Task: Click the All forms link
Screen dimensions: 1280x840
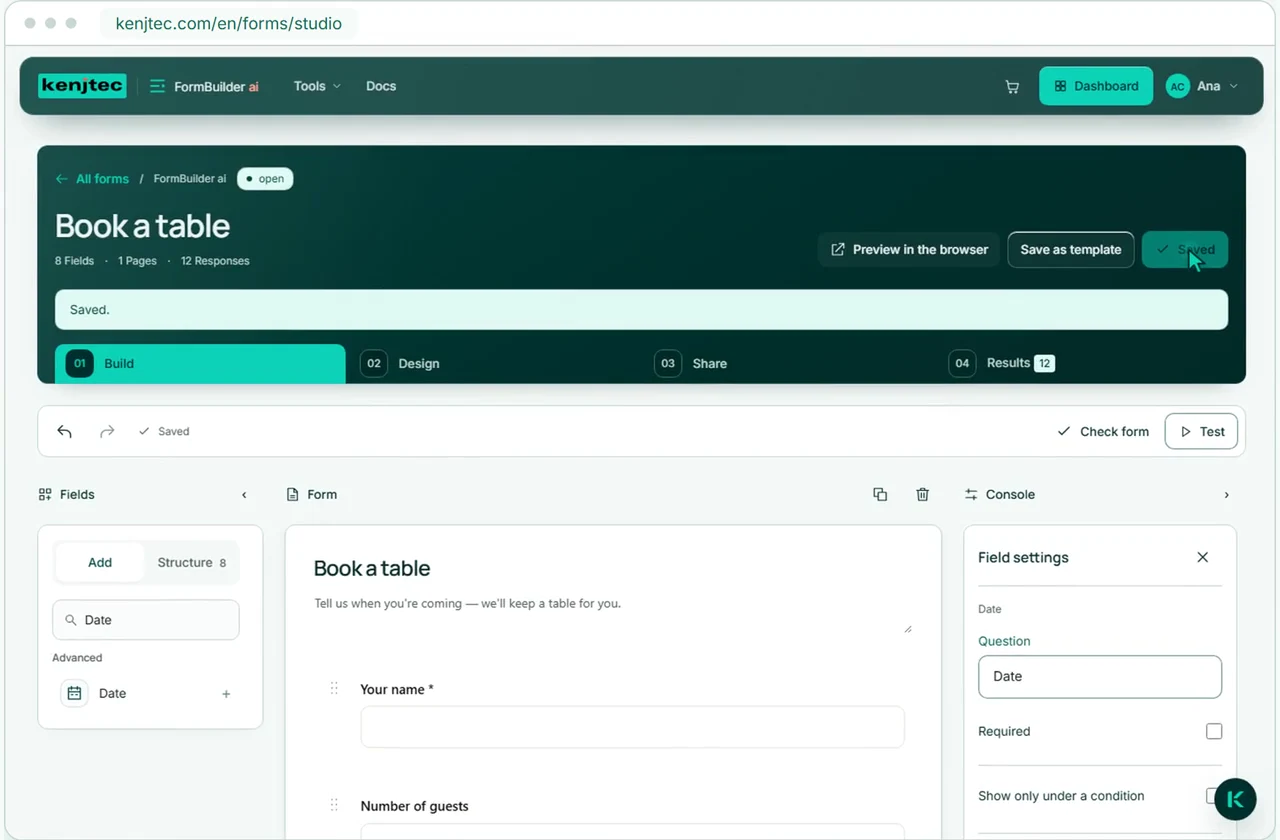Action: coord(102,179)
